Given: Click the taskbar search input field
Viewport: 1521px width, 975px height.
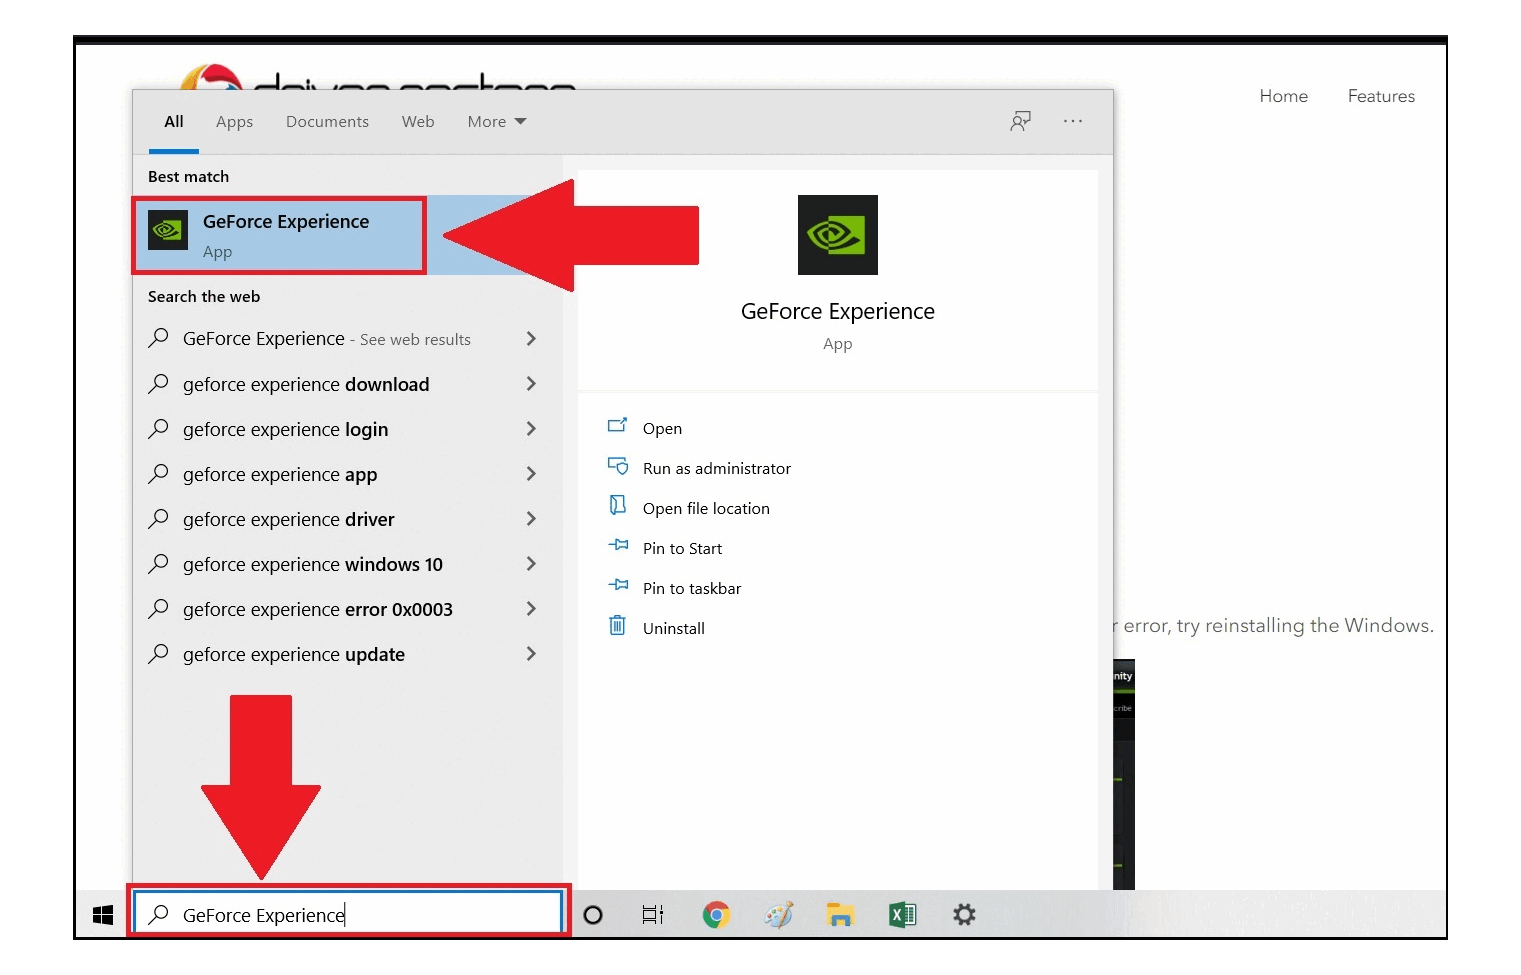Looking at the screenshot, I should tap(349, 913).
